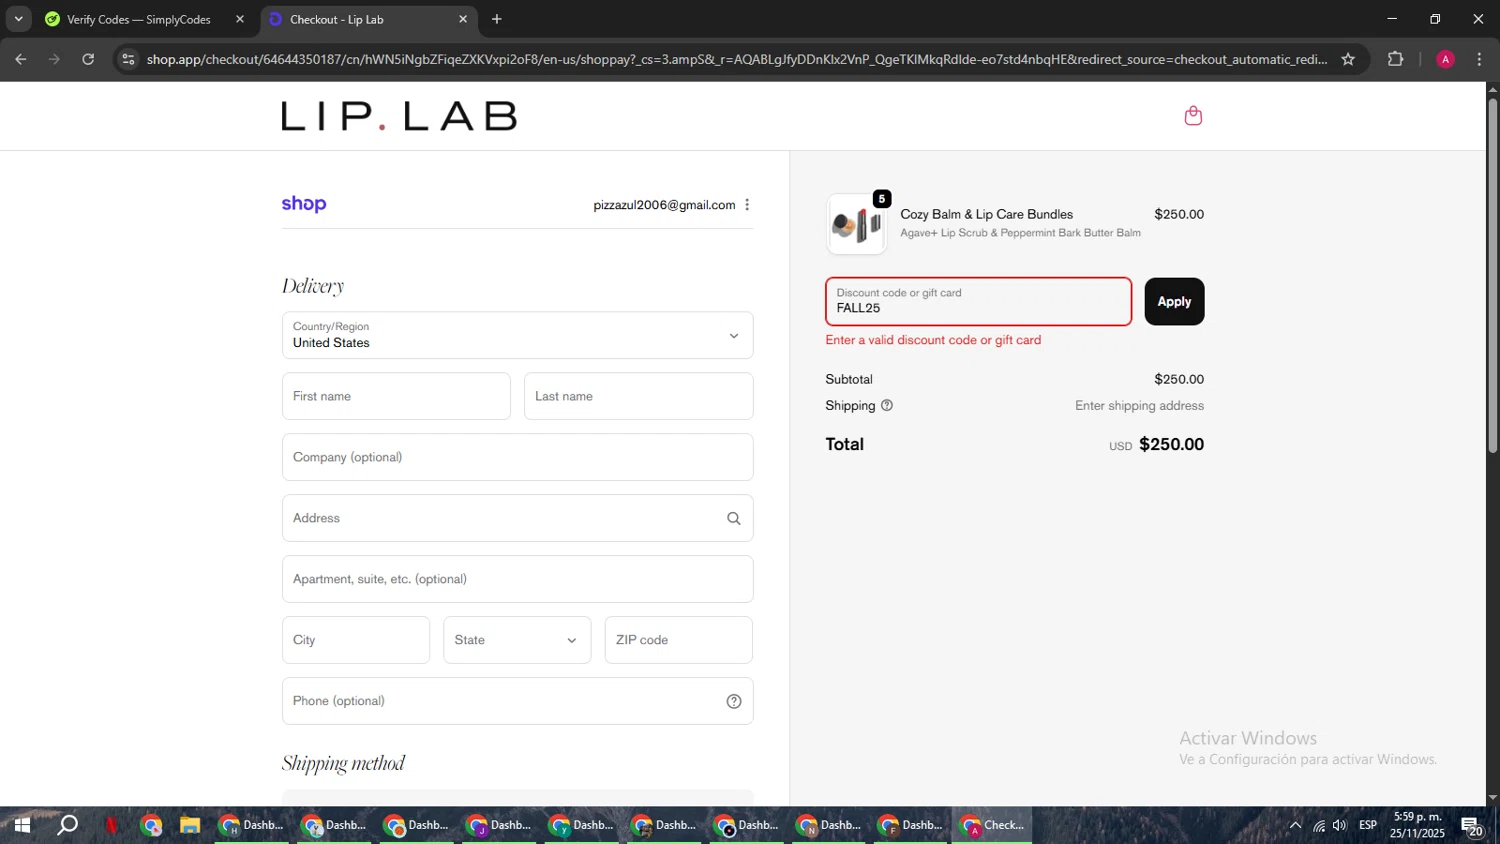Open the shopping bag cart icon
This screenshot has height=844, width=1500.
coord(1193,116)
